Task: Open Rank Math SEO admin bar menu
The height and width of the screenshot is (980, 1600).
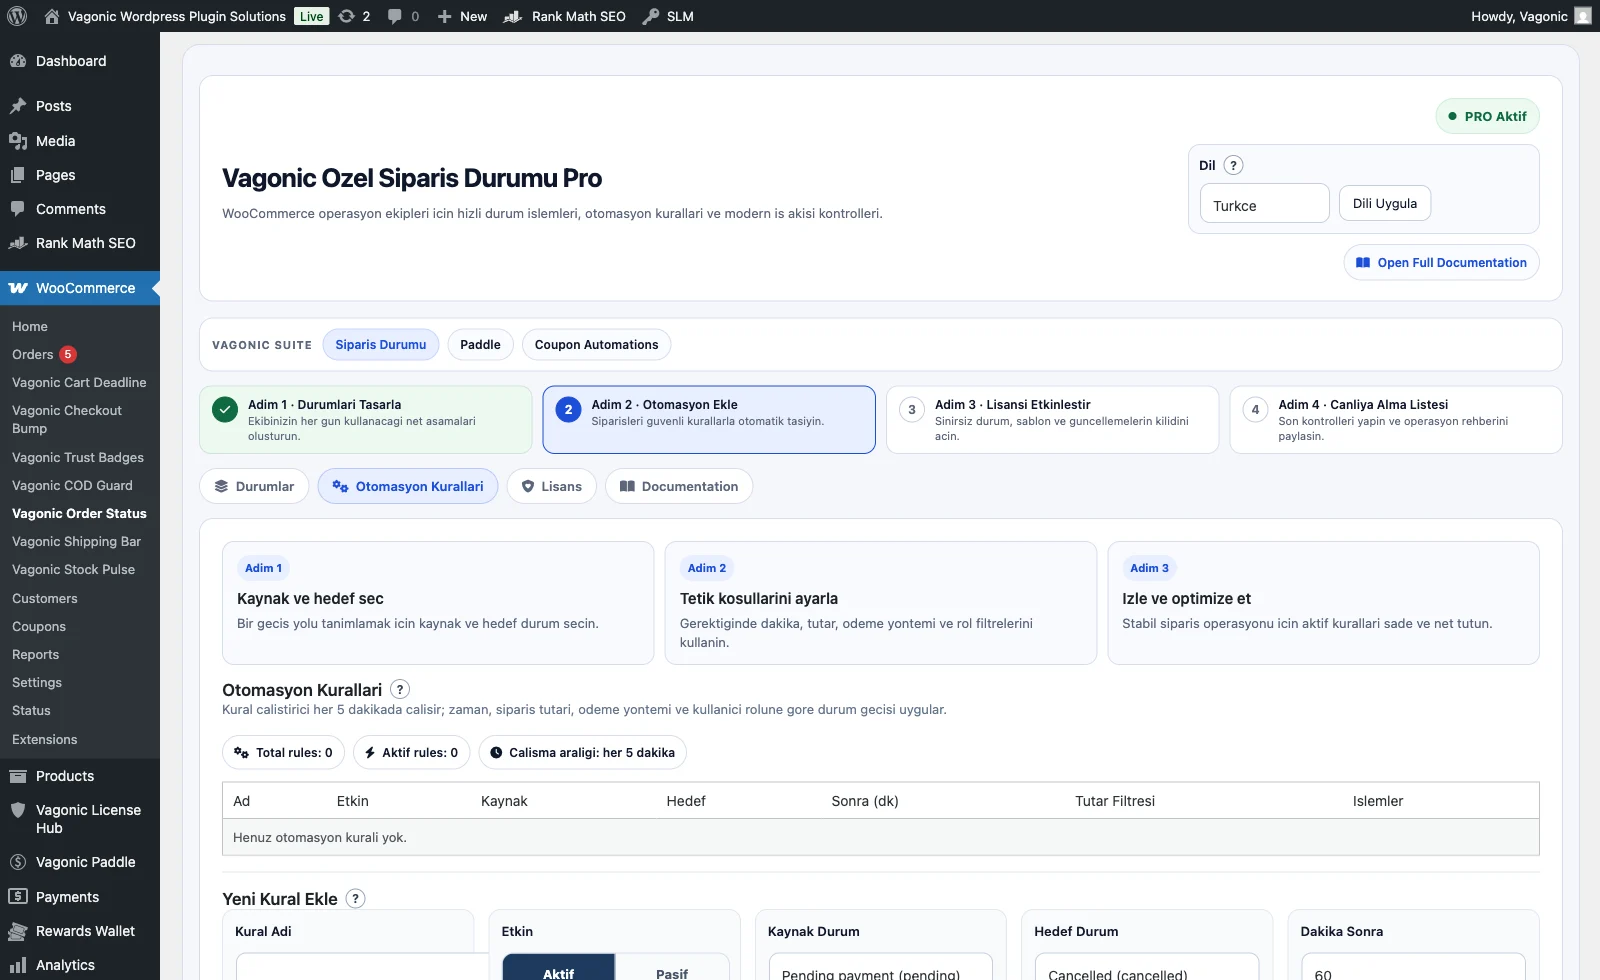Action: coord(565,16)
